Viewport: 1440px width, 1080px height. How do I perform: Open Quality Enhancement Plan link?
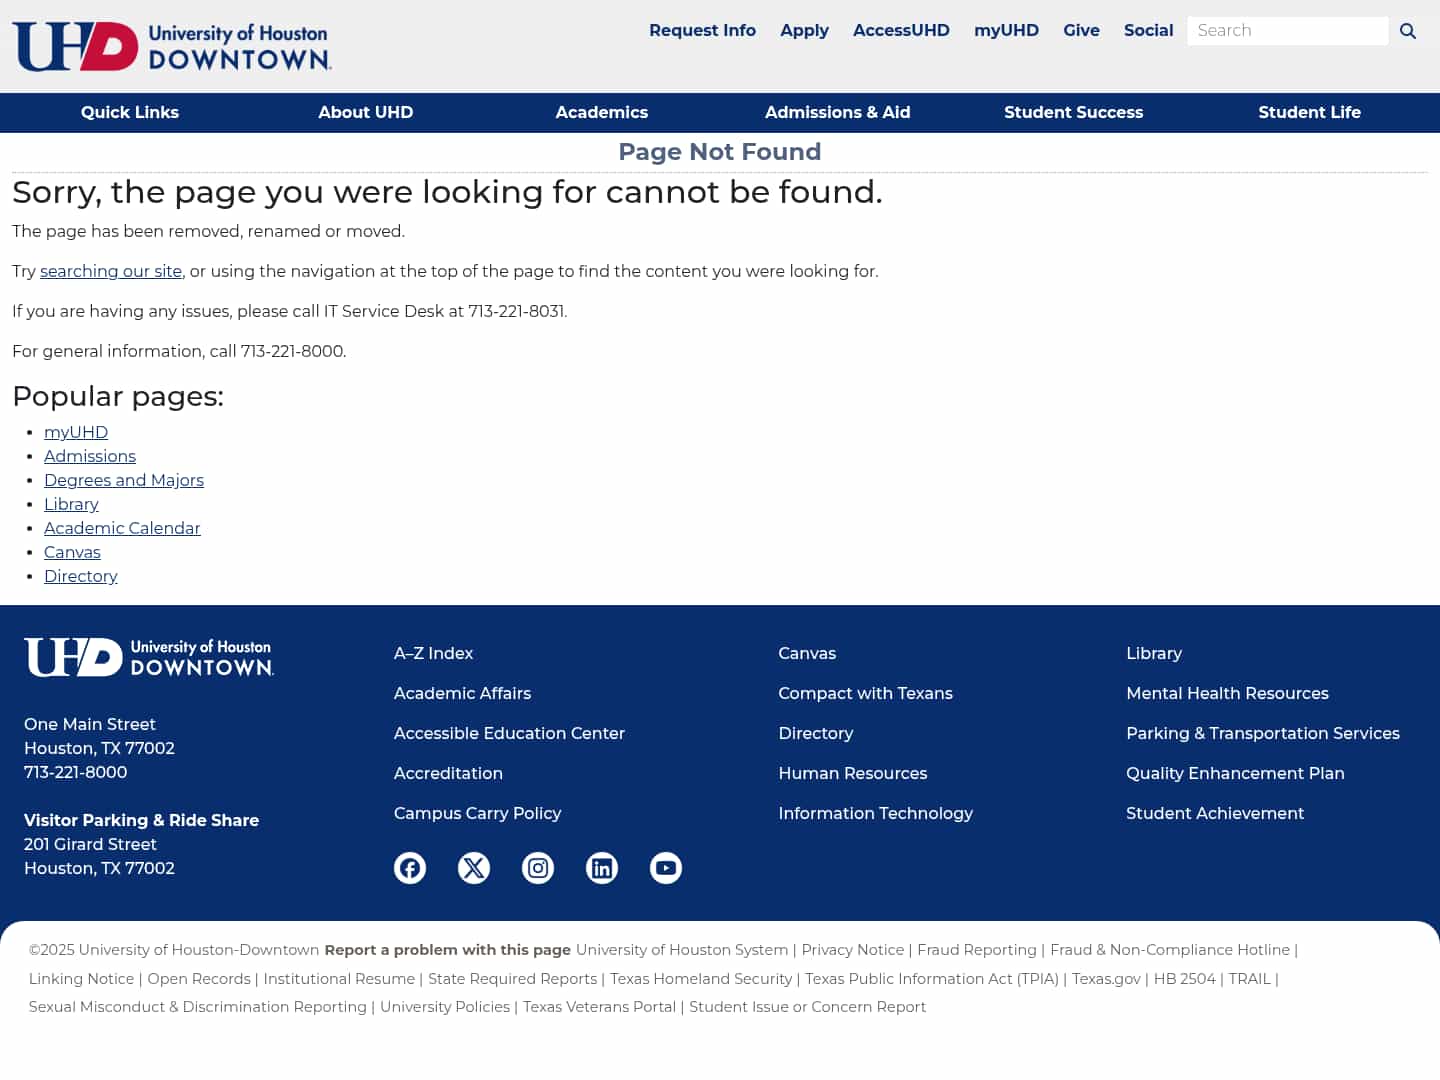coord(1235,773)
